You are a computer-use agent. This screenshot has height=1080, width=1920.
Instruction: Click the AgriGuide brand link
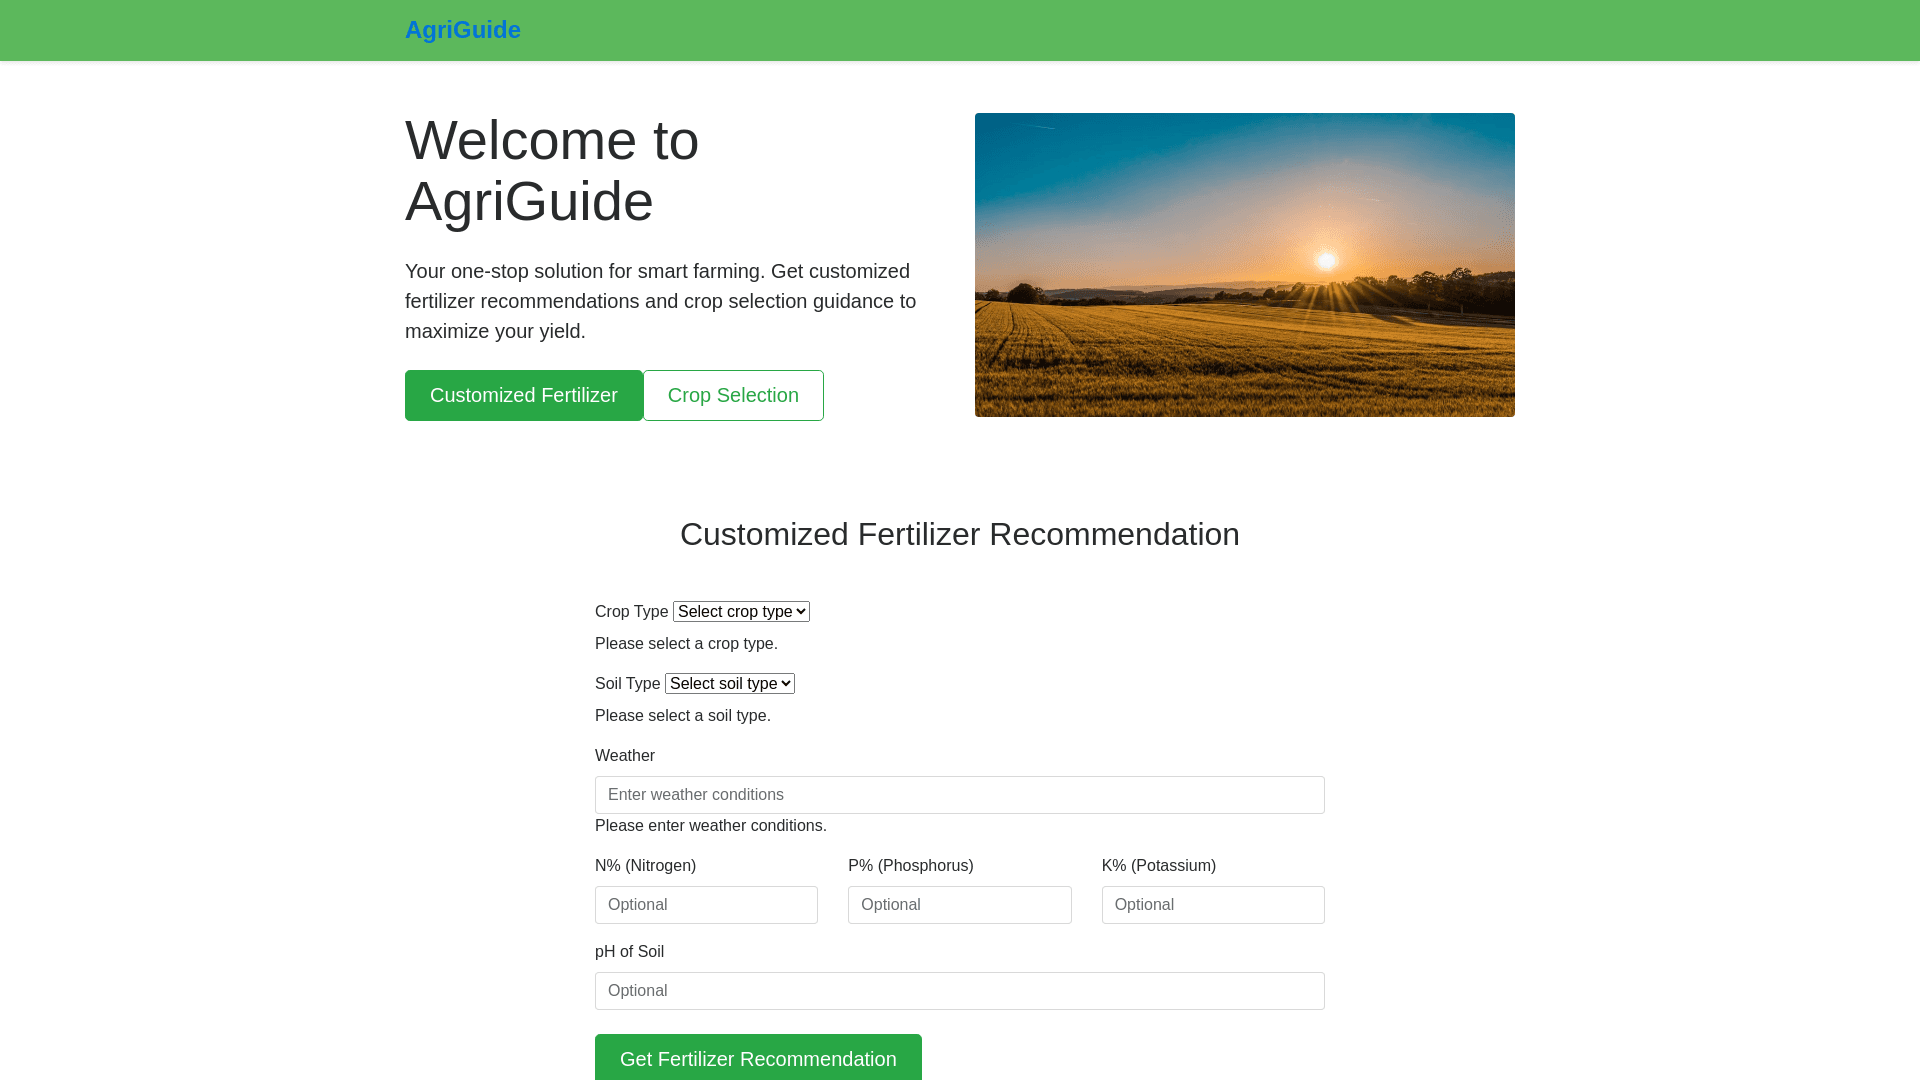pyautogui.click(x=462, y=30)
